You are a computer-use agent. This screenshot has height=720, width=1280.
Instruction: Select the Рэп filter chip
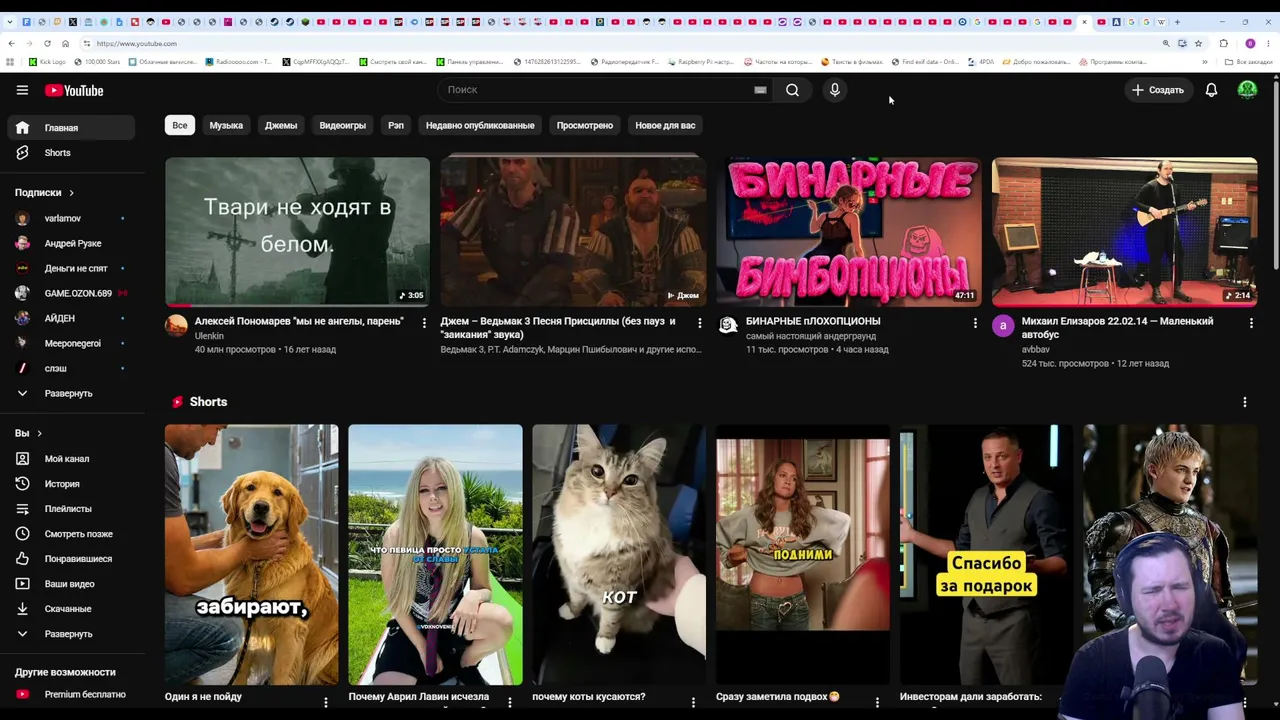pyautogui.click(x=396, y=126)
